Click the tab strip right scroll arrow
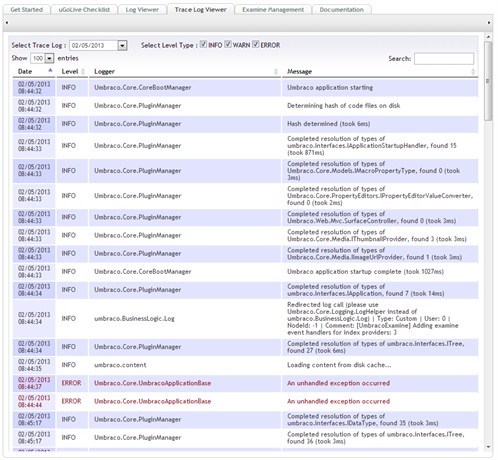The image size is (498, 460). 489,23
